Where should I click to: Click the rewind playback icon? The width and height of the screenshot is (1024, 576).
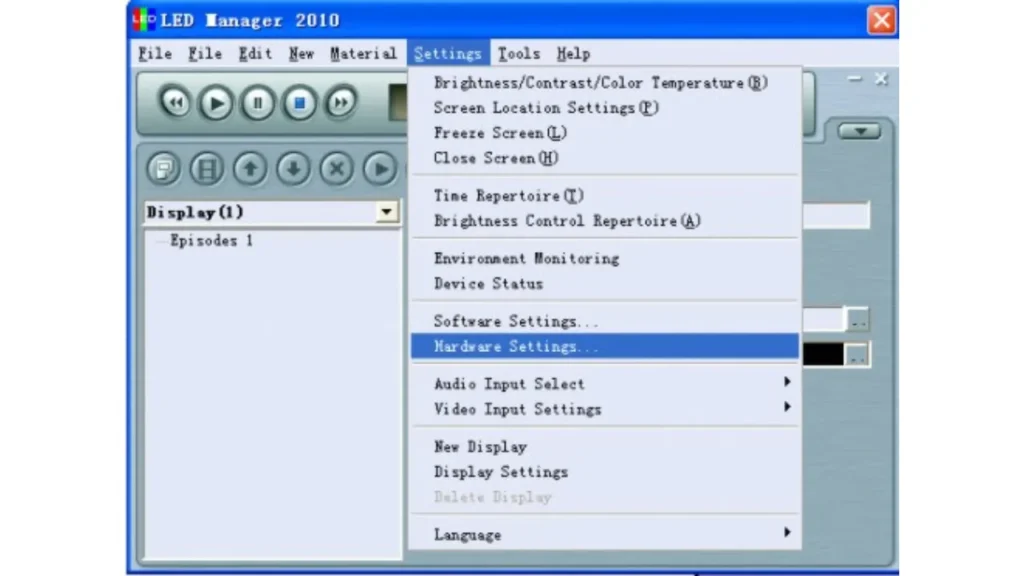coord(175,103)
